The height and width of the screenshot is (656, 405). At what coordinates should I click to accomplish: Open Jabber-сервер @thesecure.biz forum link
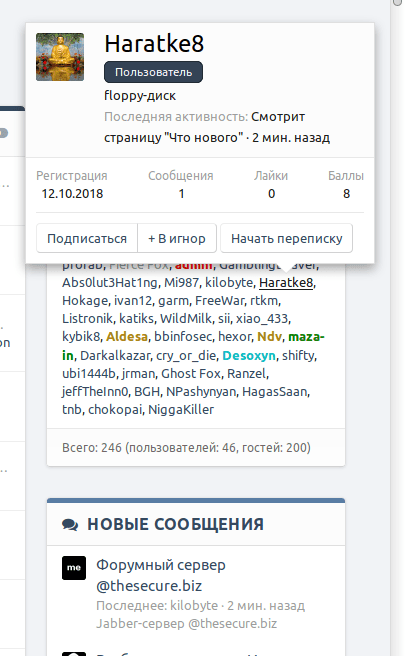pyautogui.click(x=187, y=624)
